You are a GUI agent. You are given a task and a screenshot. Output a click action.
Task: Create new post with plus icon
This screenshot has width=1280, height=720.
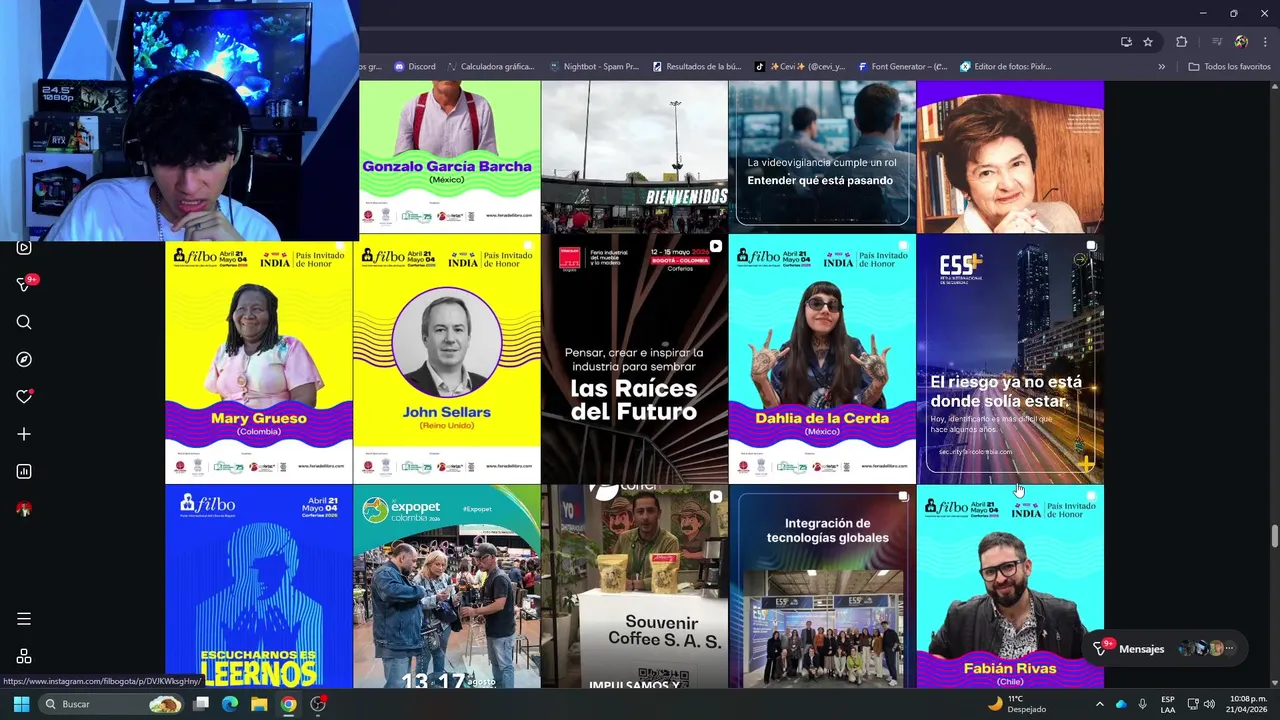point(24,434)
